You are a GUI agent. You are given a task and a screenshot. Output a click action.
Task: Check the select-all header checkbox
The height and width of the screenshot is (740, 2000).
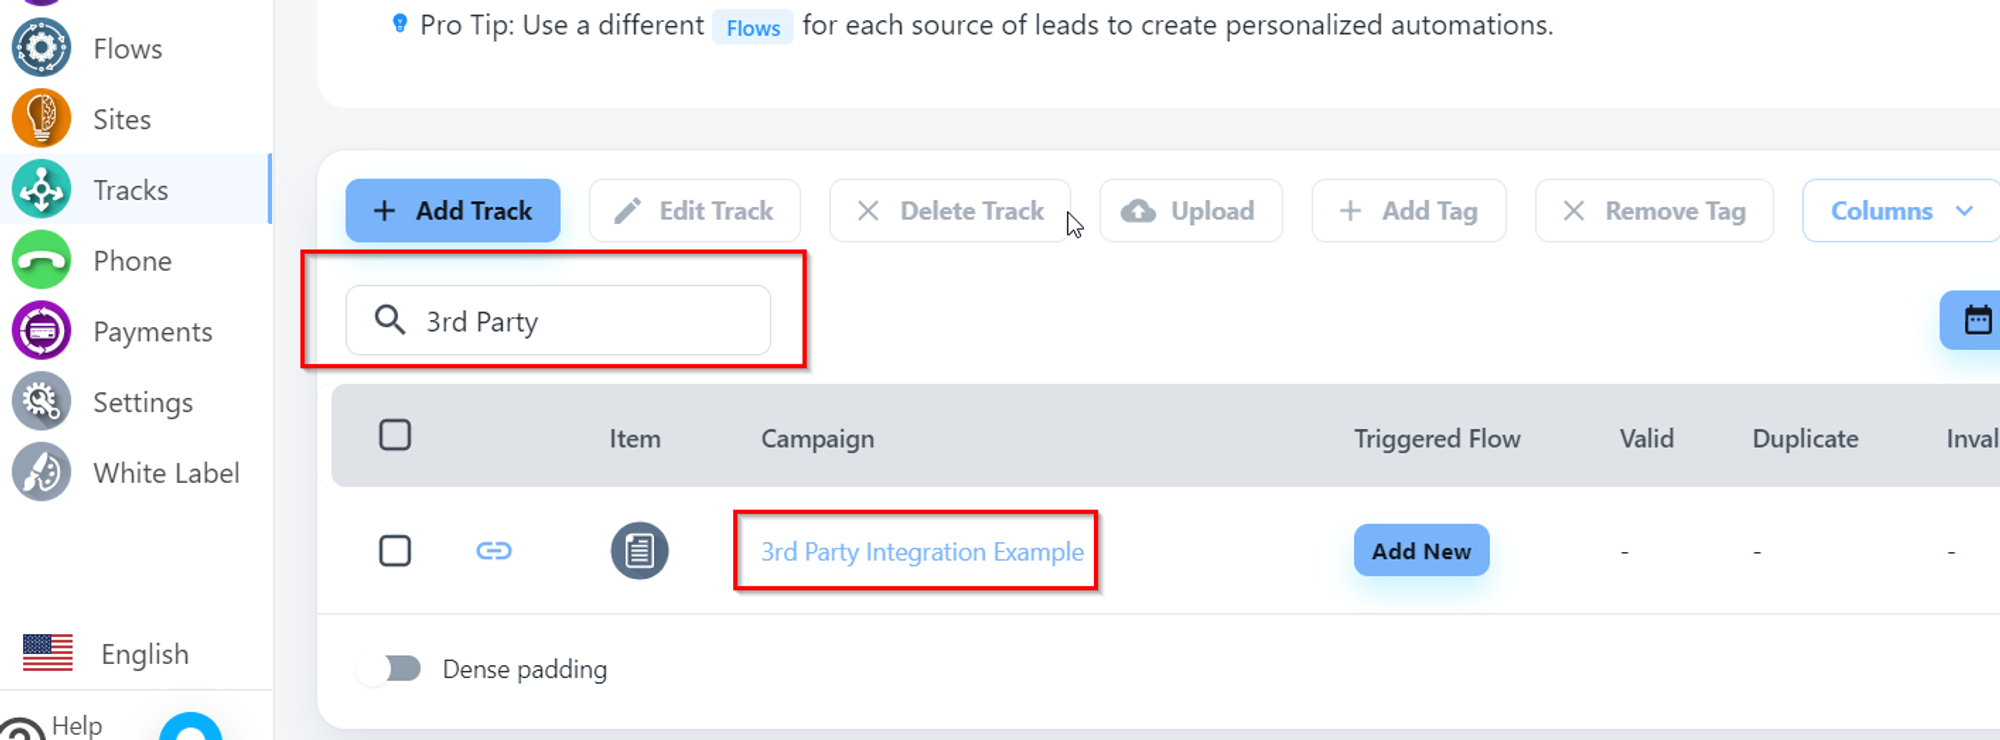tap(395, 435)
